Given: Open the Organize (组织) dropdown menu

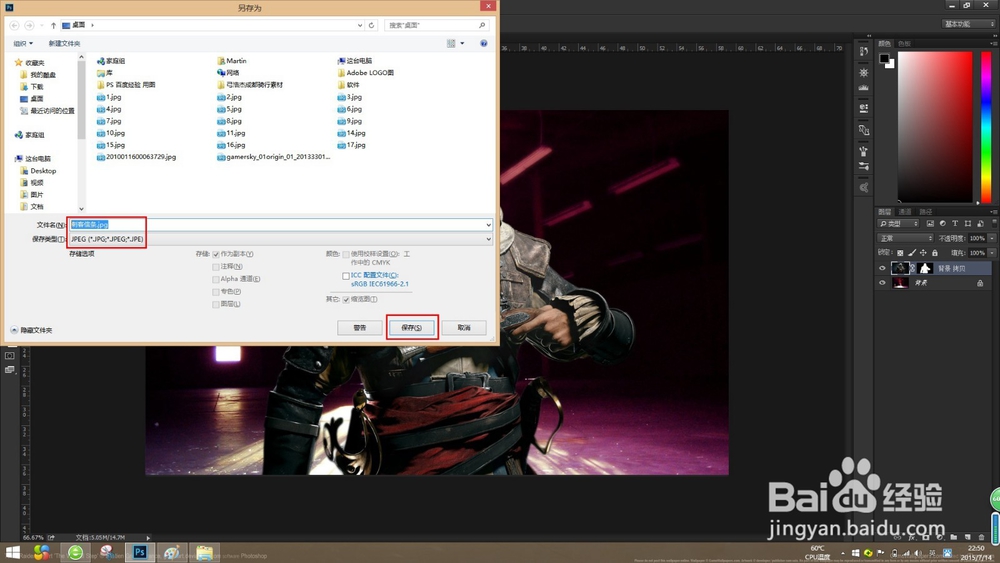Looking at the screenshot, I should pos(23,43).
